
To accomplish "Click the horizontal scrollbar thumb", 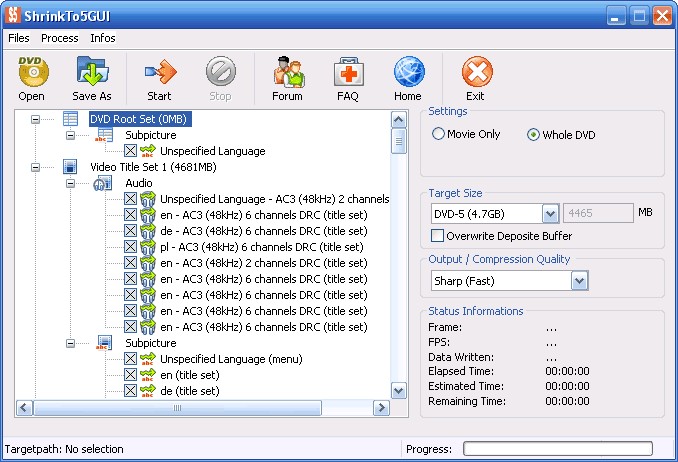I will [x=177, y=407].
